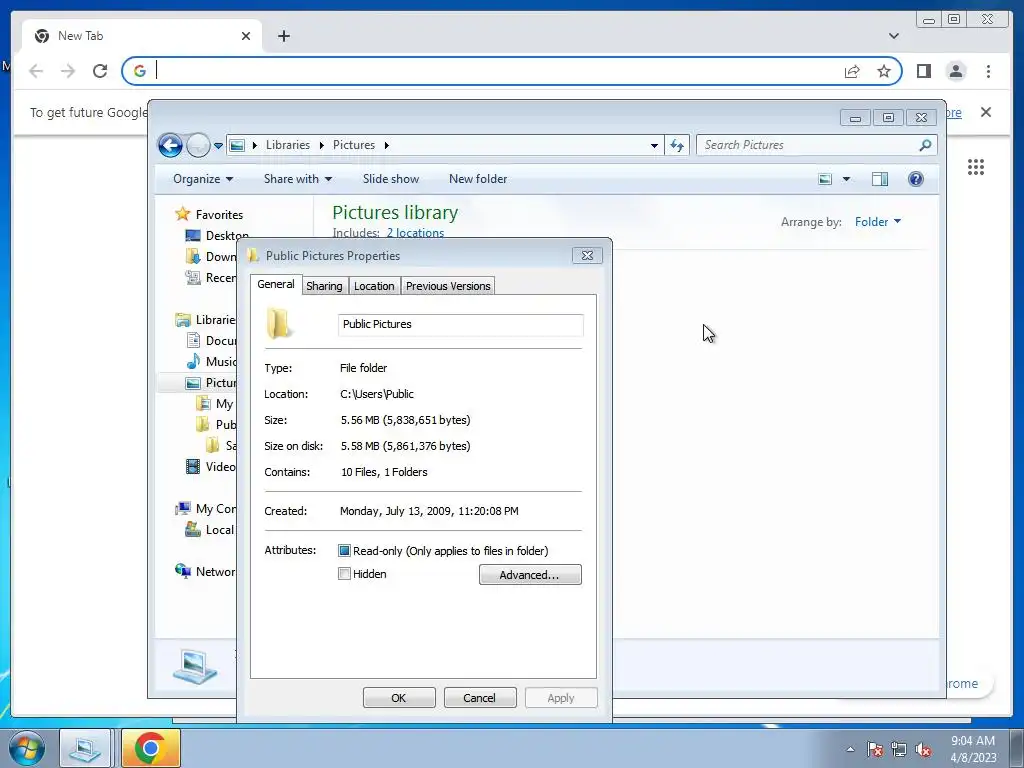Click the Explorer Back button
Image resolution: width=1024 pixels, height=768 pixels.
[170, 145]
